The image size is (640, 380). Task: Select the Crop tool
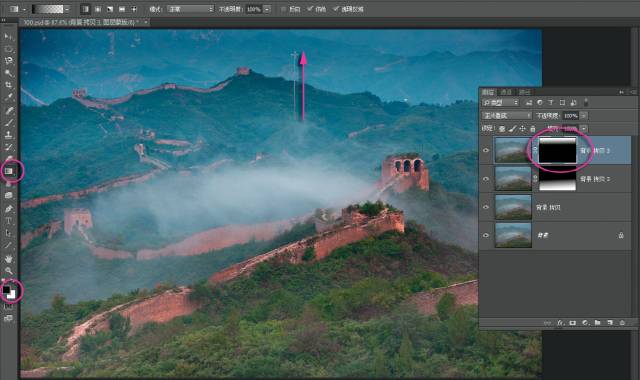coord(8,85)
